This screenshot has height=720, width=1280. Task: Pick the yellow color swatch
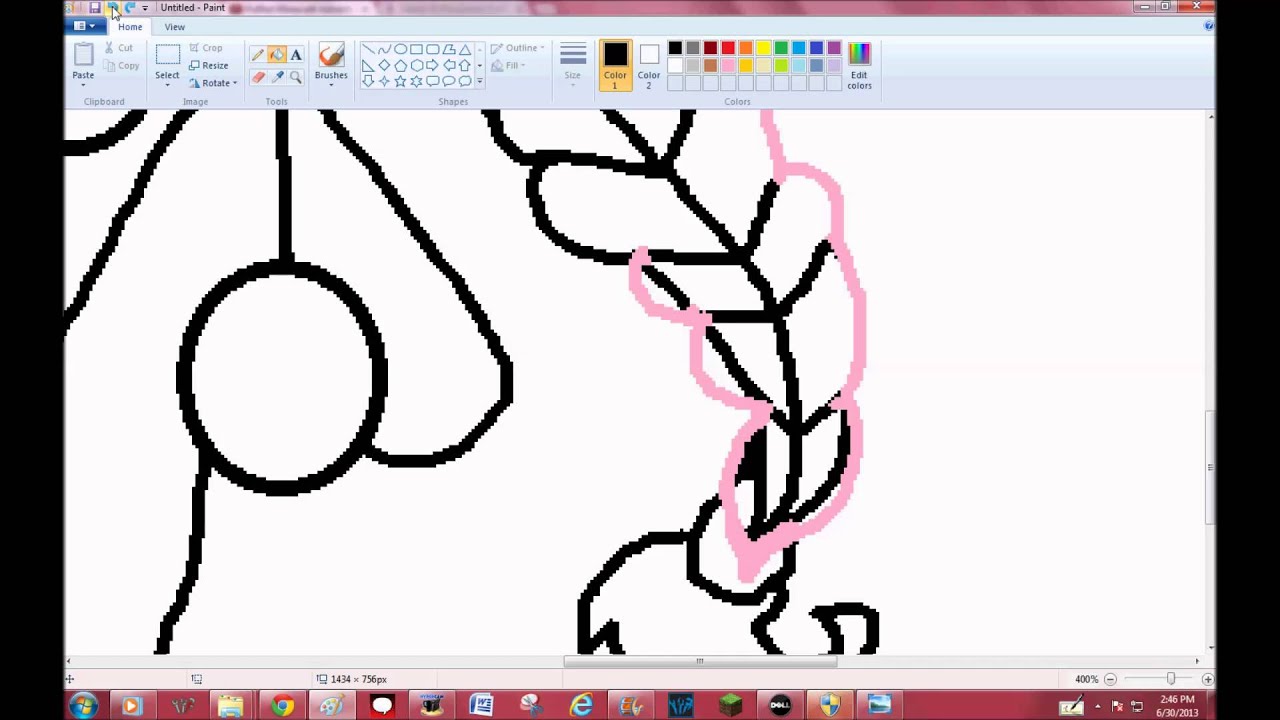(x=763, y=48)
